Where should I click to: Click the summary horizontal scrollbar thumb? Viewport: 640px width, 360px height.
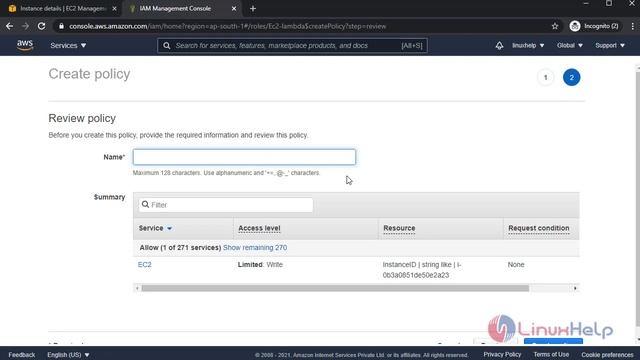[335, 288]
